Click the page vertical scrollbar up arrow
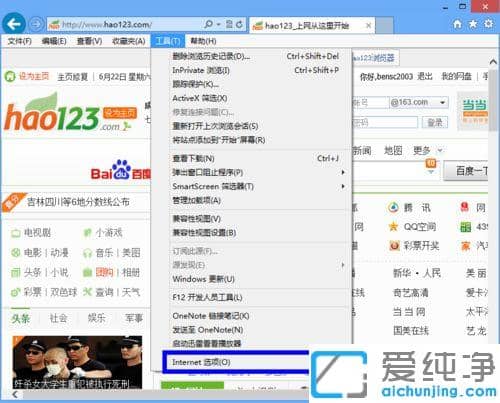500x403 pixels. click(x=493, y=62)
